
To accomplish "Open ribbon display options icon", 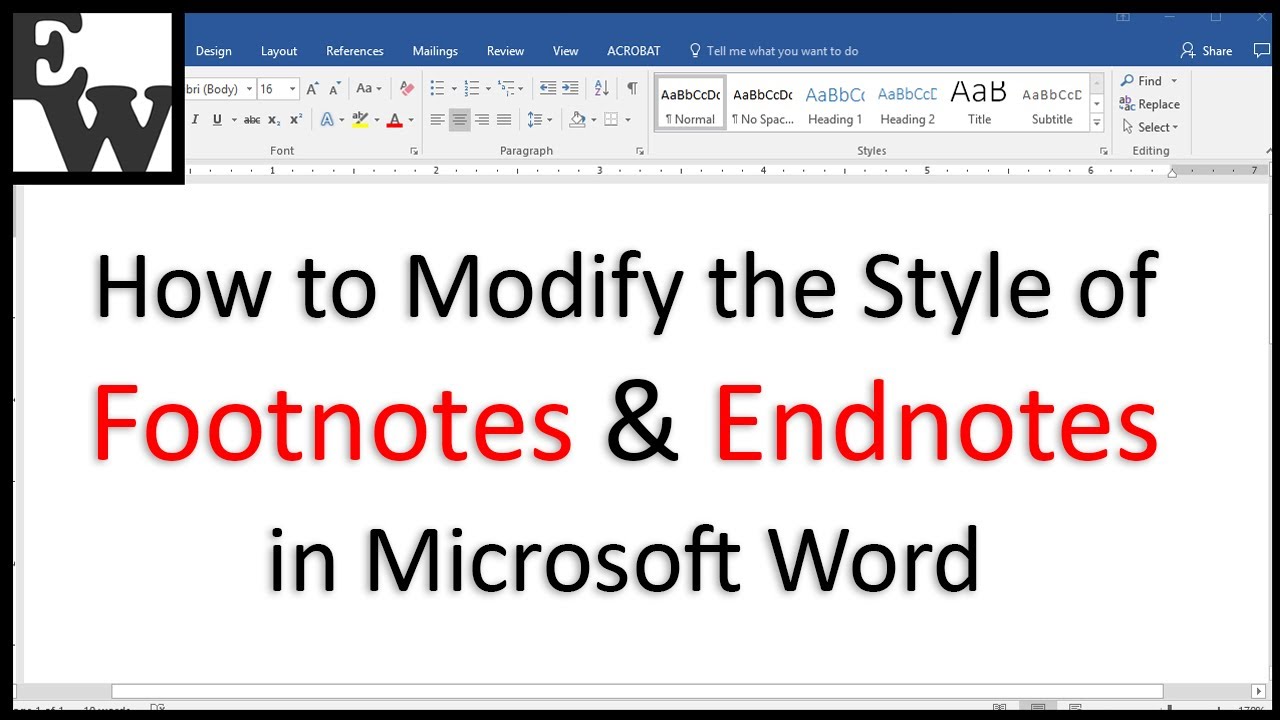I will pos(1123,17).
